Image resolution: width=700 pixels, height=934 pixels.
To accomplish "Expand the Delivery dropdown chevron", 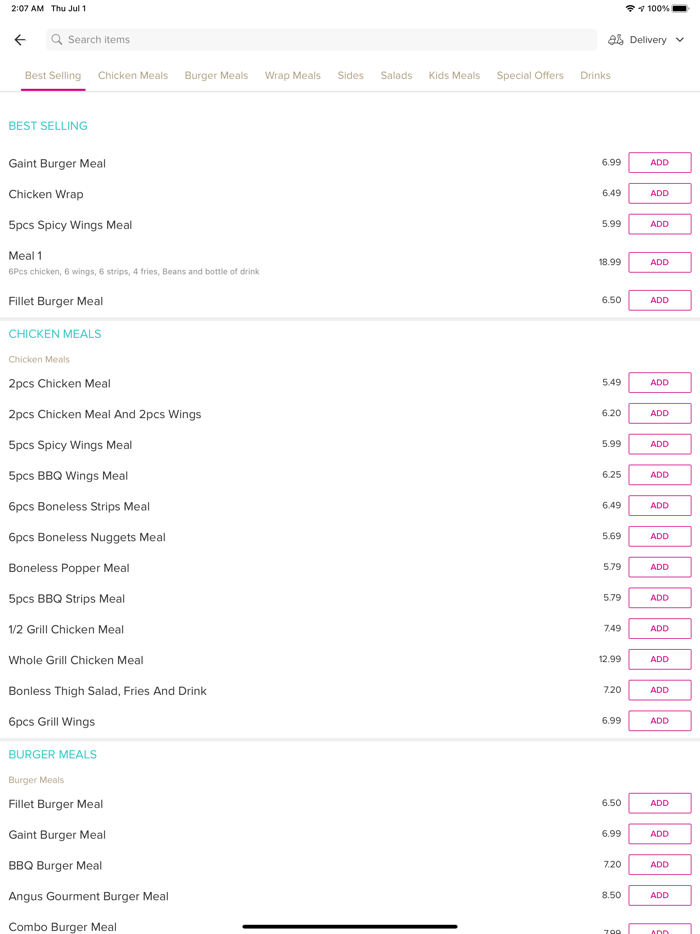I will [680, 40].
